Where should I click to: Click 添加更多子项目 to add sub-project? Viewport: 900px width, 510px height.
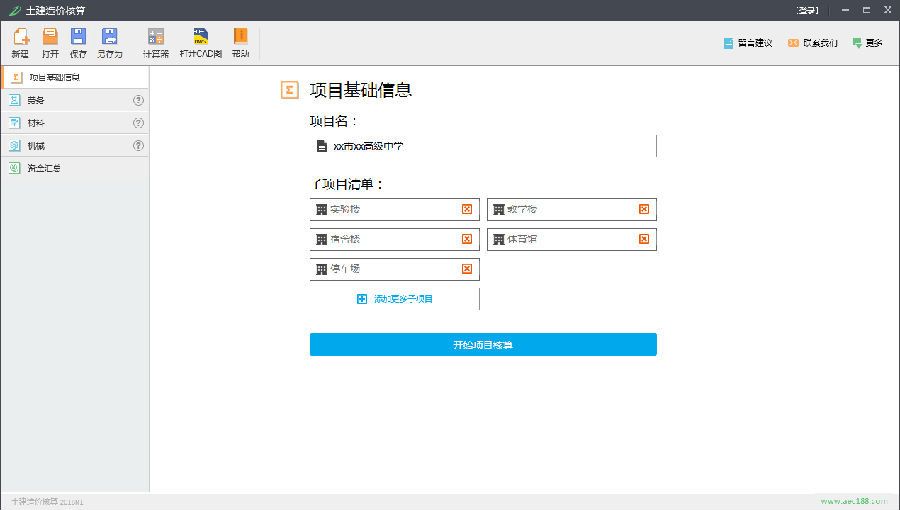point(395,299)
